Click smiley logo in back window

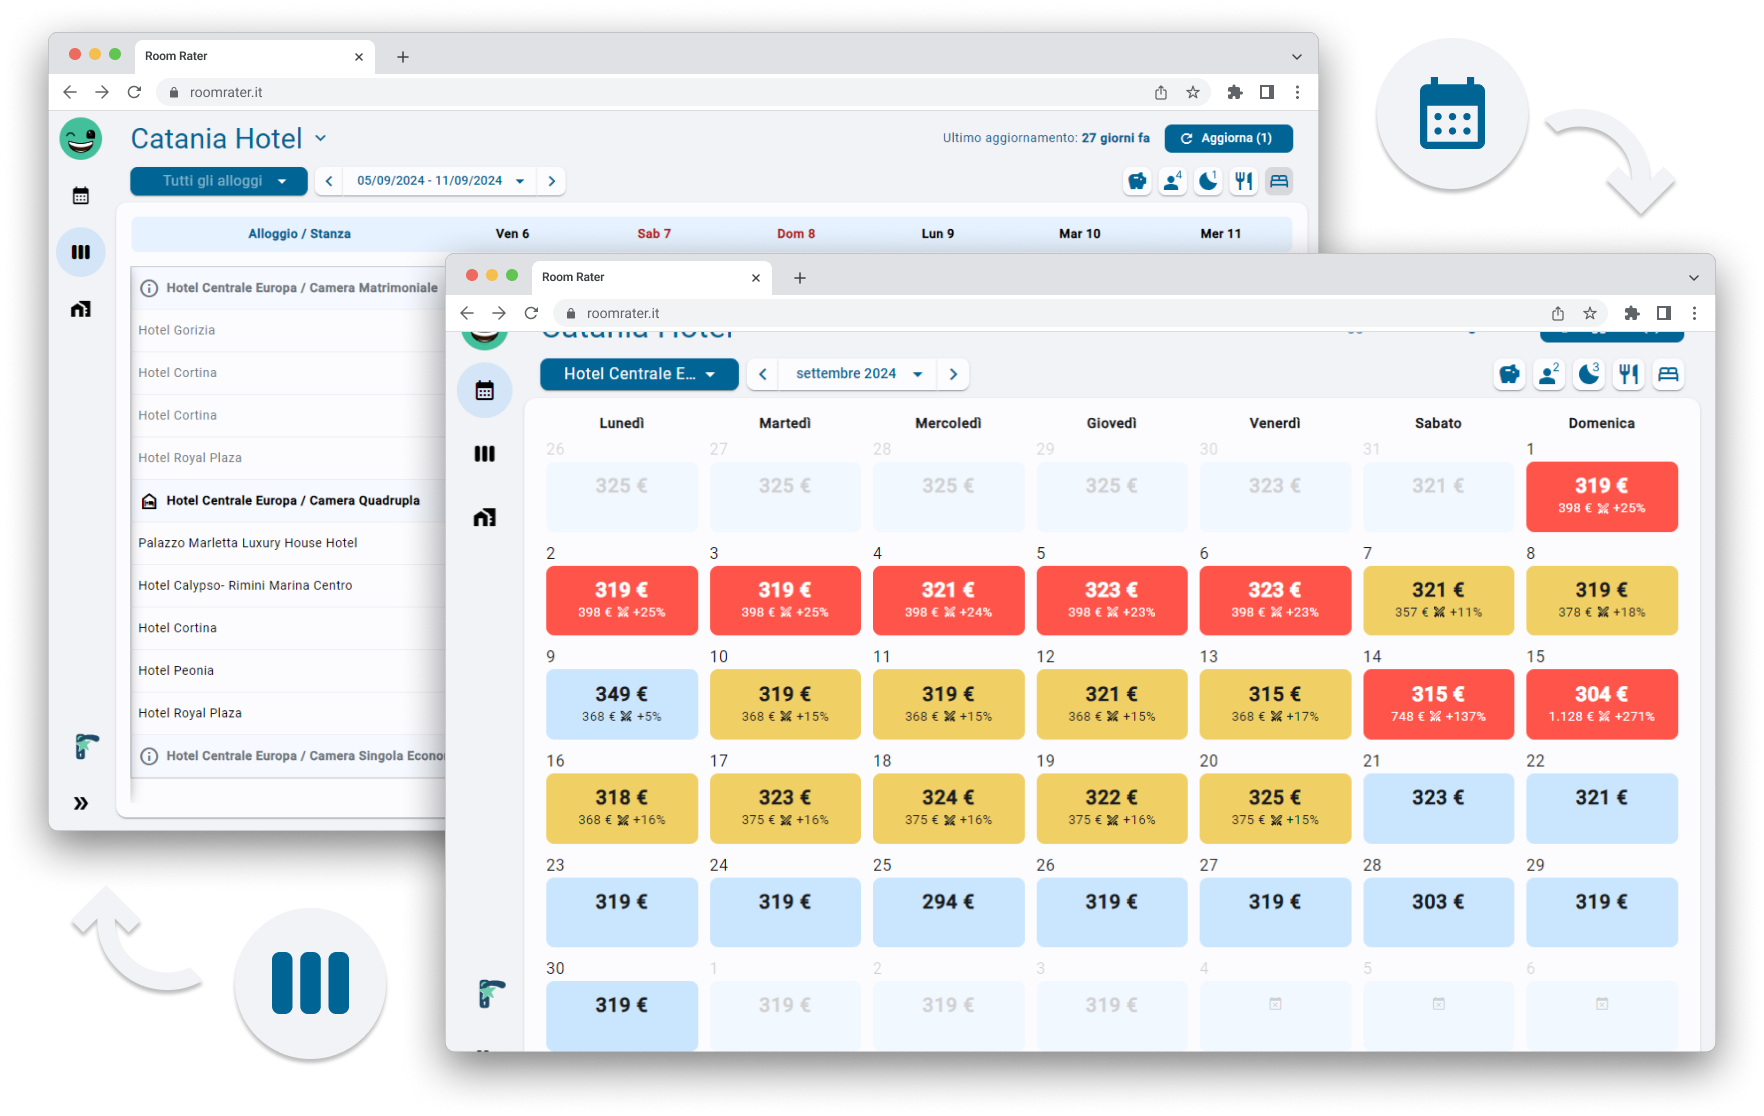81,138
